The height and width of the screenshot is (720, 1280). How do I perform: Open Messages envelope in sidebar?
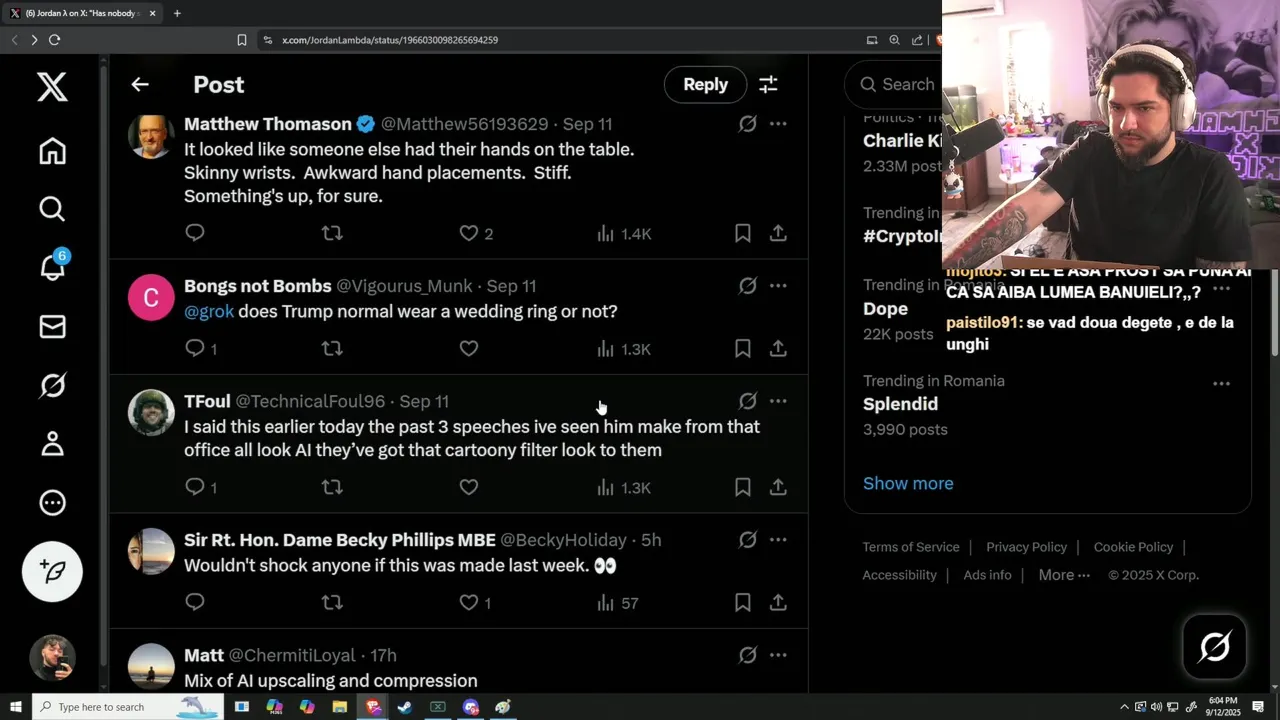(x=52, y=327)
